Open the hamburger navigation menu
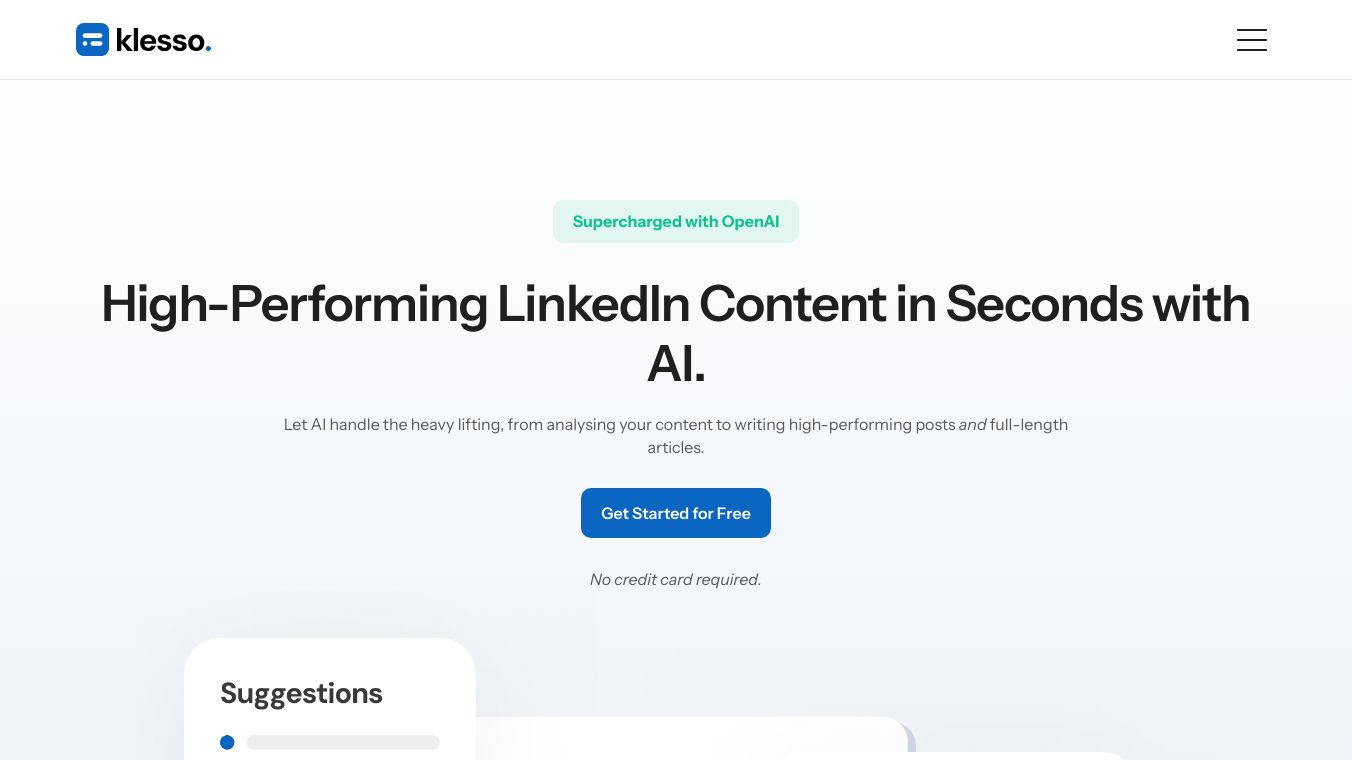This screenshot has width=1352, height=760. click(1251, 40)
